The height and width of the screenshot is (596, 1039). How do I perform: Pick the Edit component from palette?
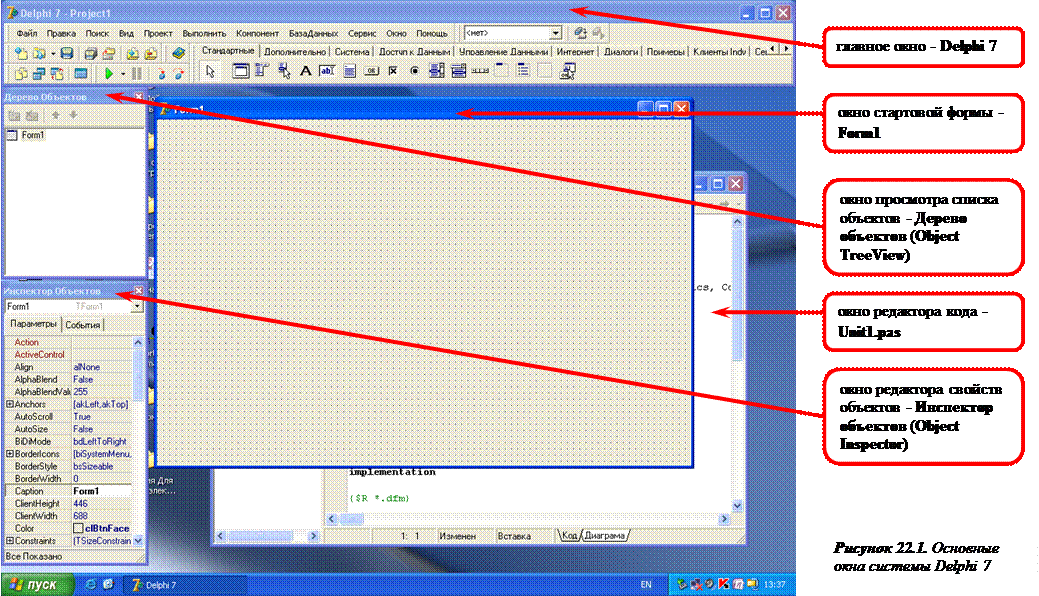pyautogui.click(x=328, y=71)
